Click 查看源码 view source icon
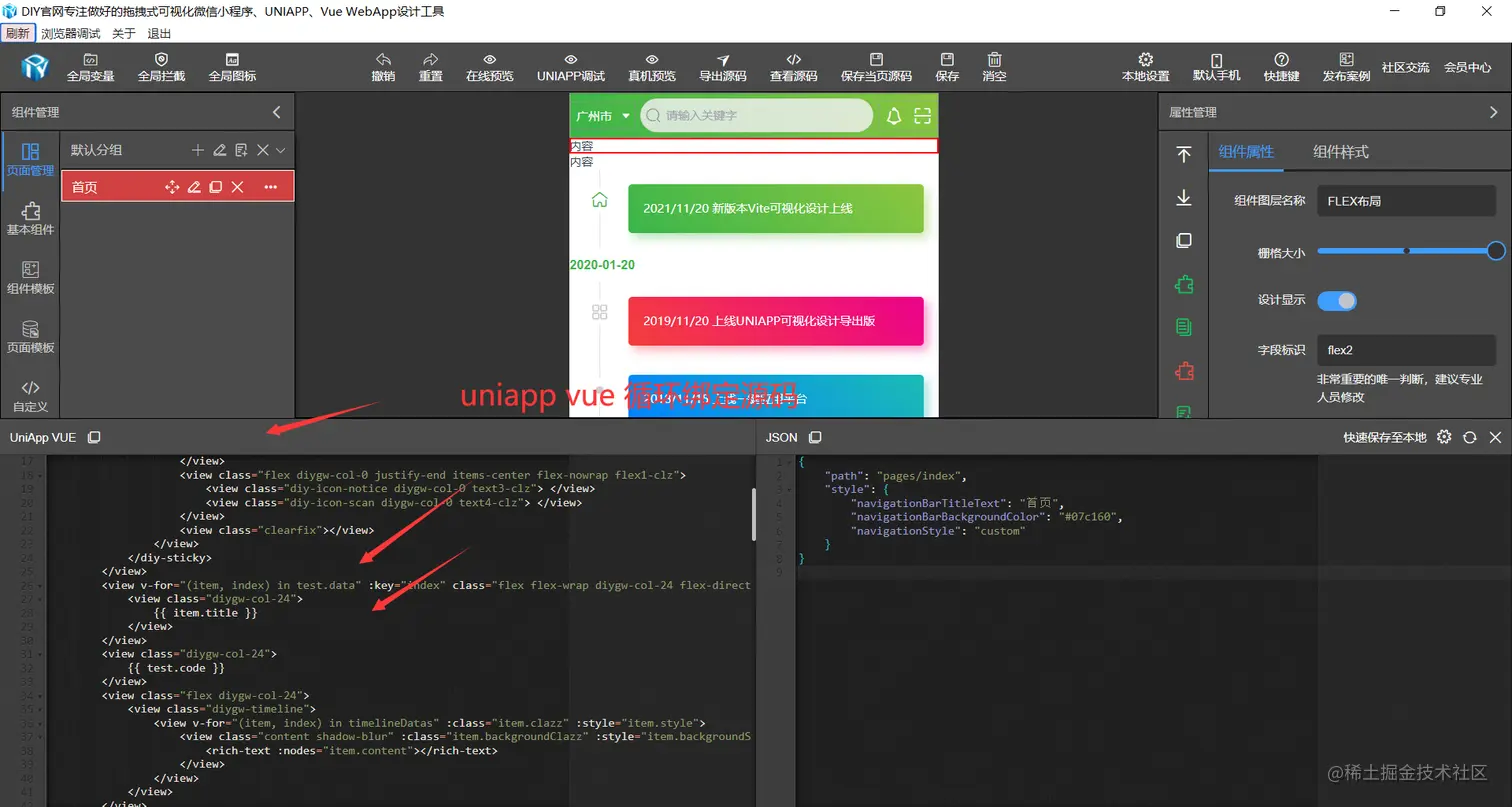This screenshot has height=807, width=1512. click(794, 67)
